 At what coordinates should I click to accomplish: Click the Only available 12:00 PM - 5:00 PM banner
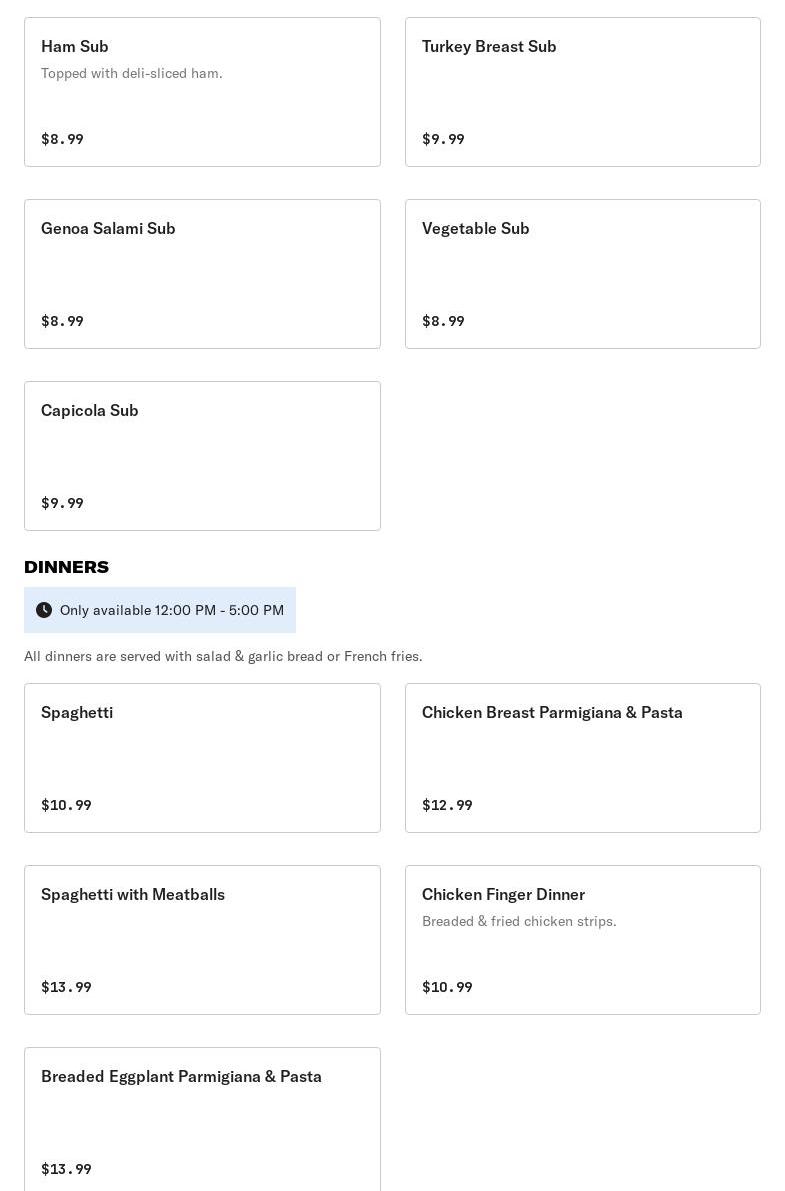tap(160, 610)
